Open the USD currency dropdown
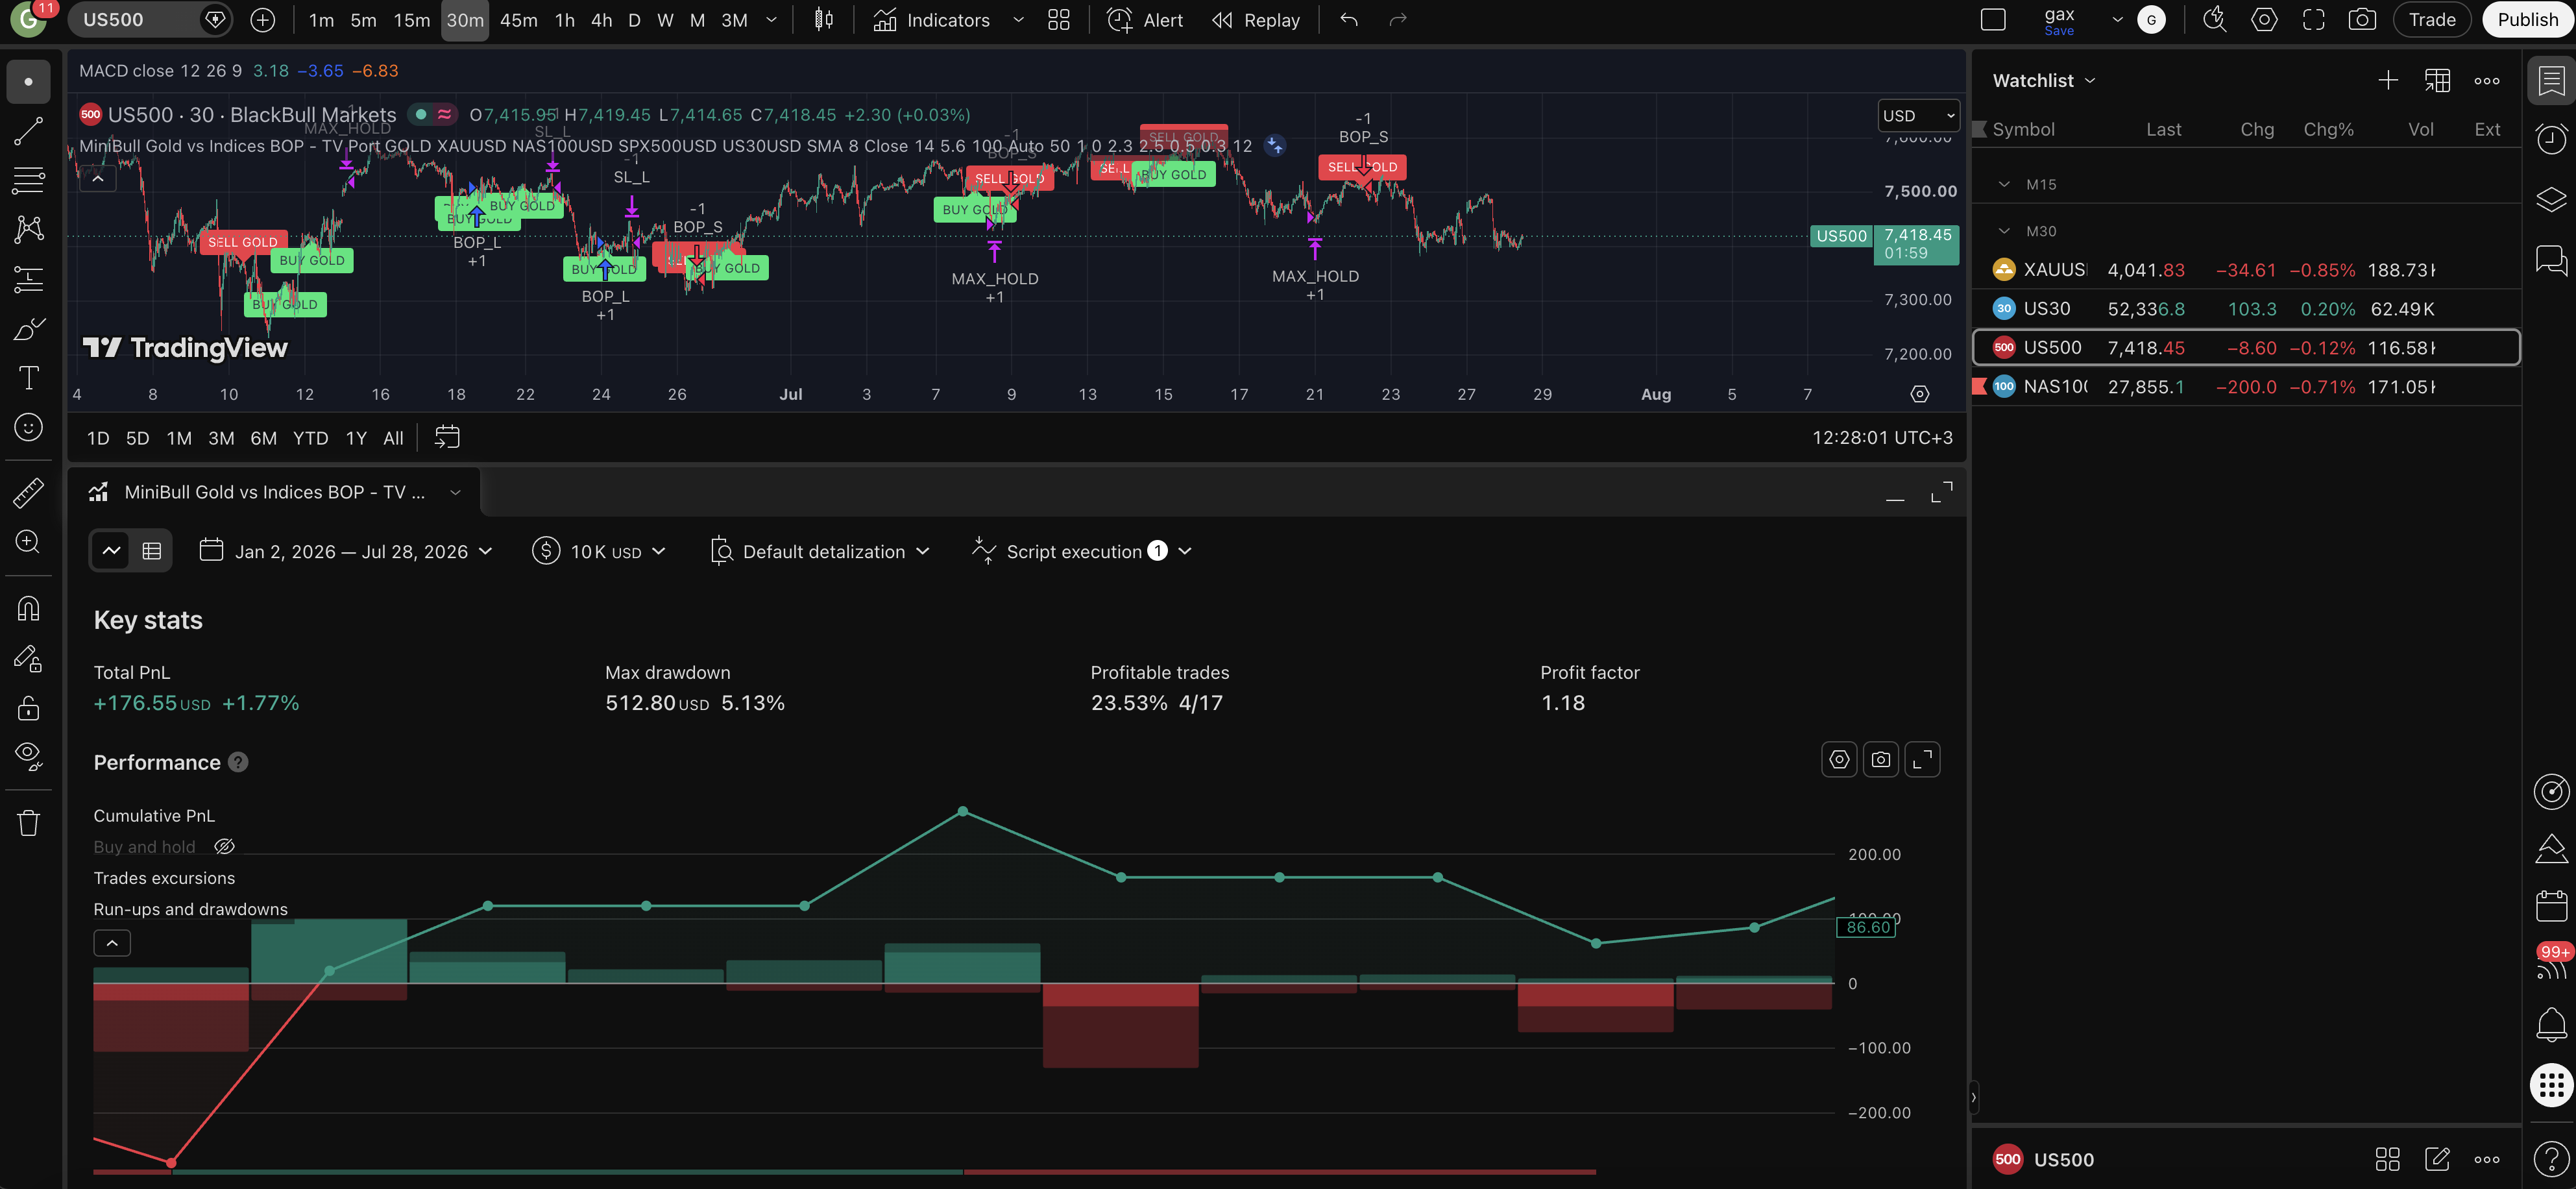The image size is (2576, 1189). pyautogui.click(x=1918, y=116)
